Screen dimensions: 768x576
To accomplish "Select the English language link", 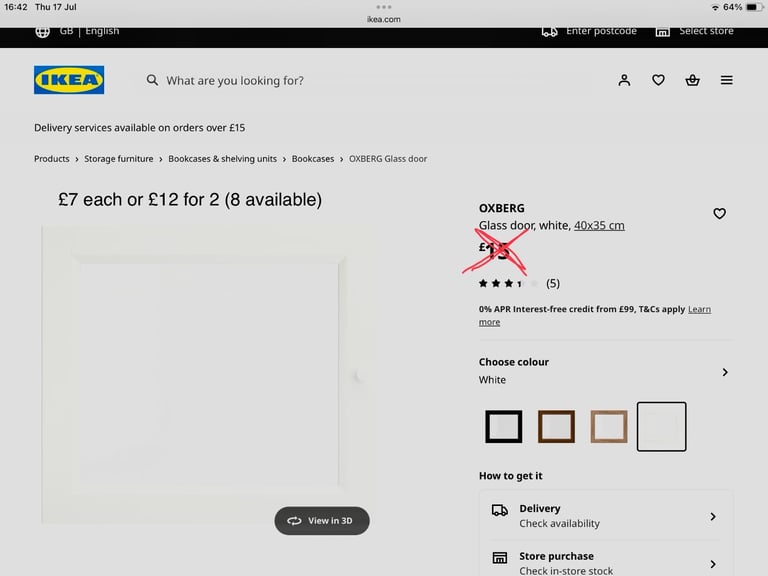I will pos(102,31).
